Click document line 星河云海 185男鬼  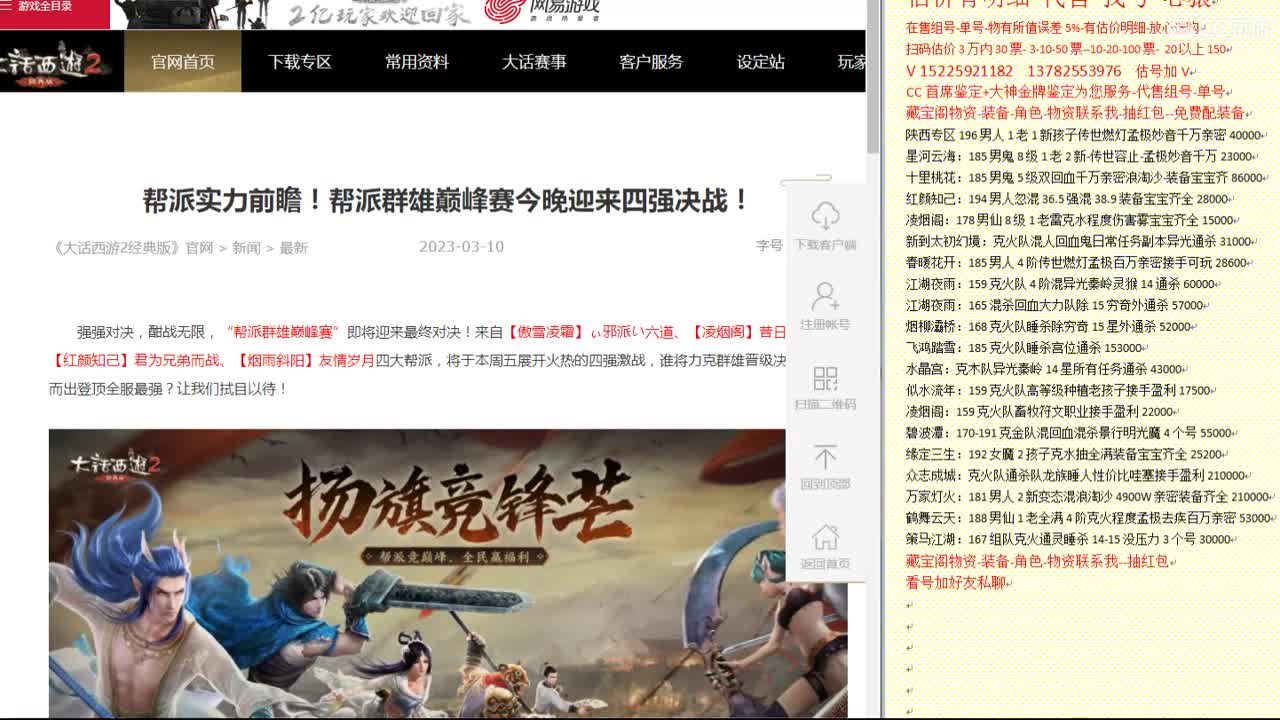point(1080,156)
